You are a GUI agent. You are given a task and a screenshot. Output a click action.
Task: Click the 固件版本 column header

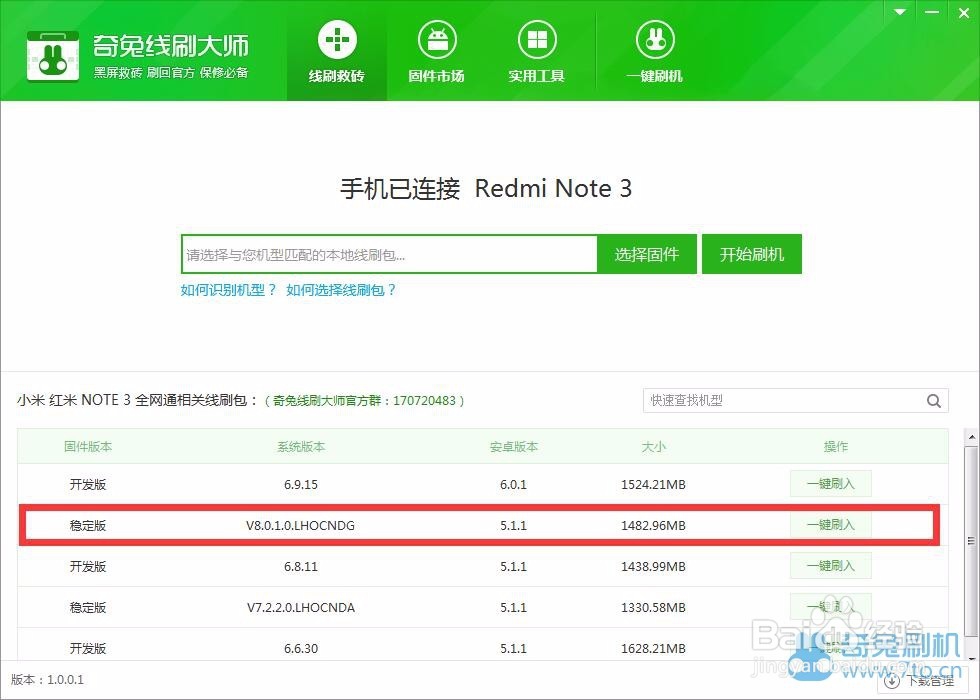pos(88,447)
